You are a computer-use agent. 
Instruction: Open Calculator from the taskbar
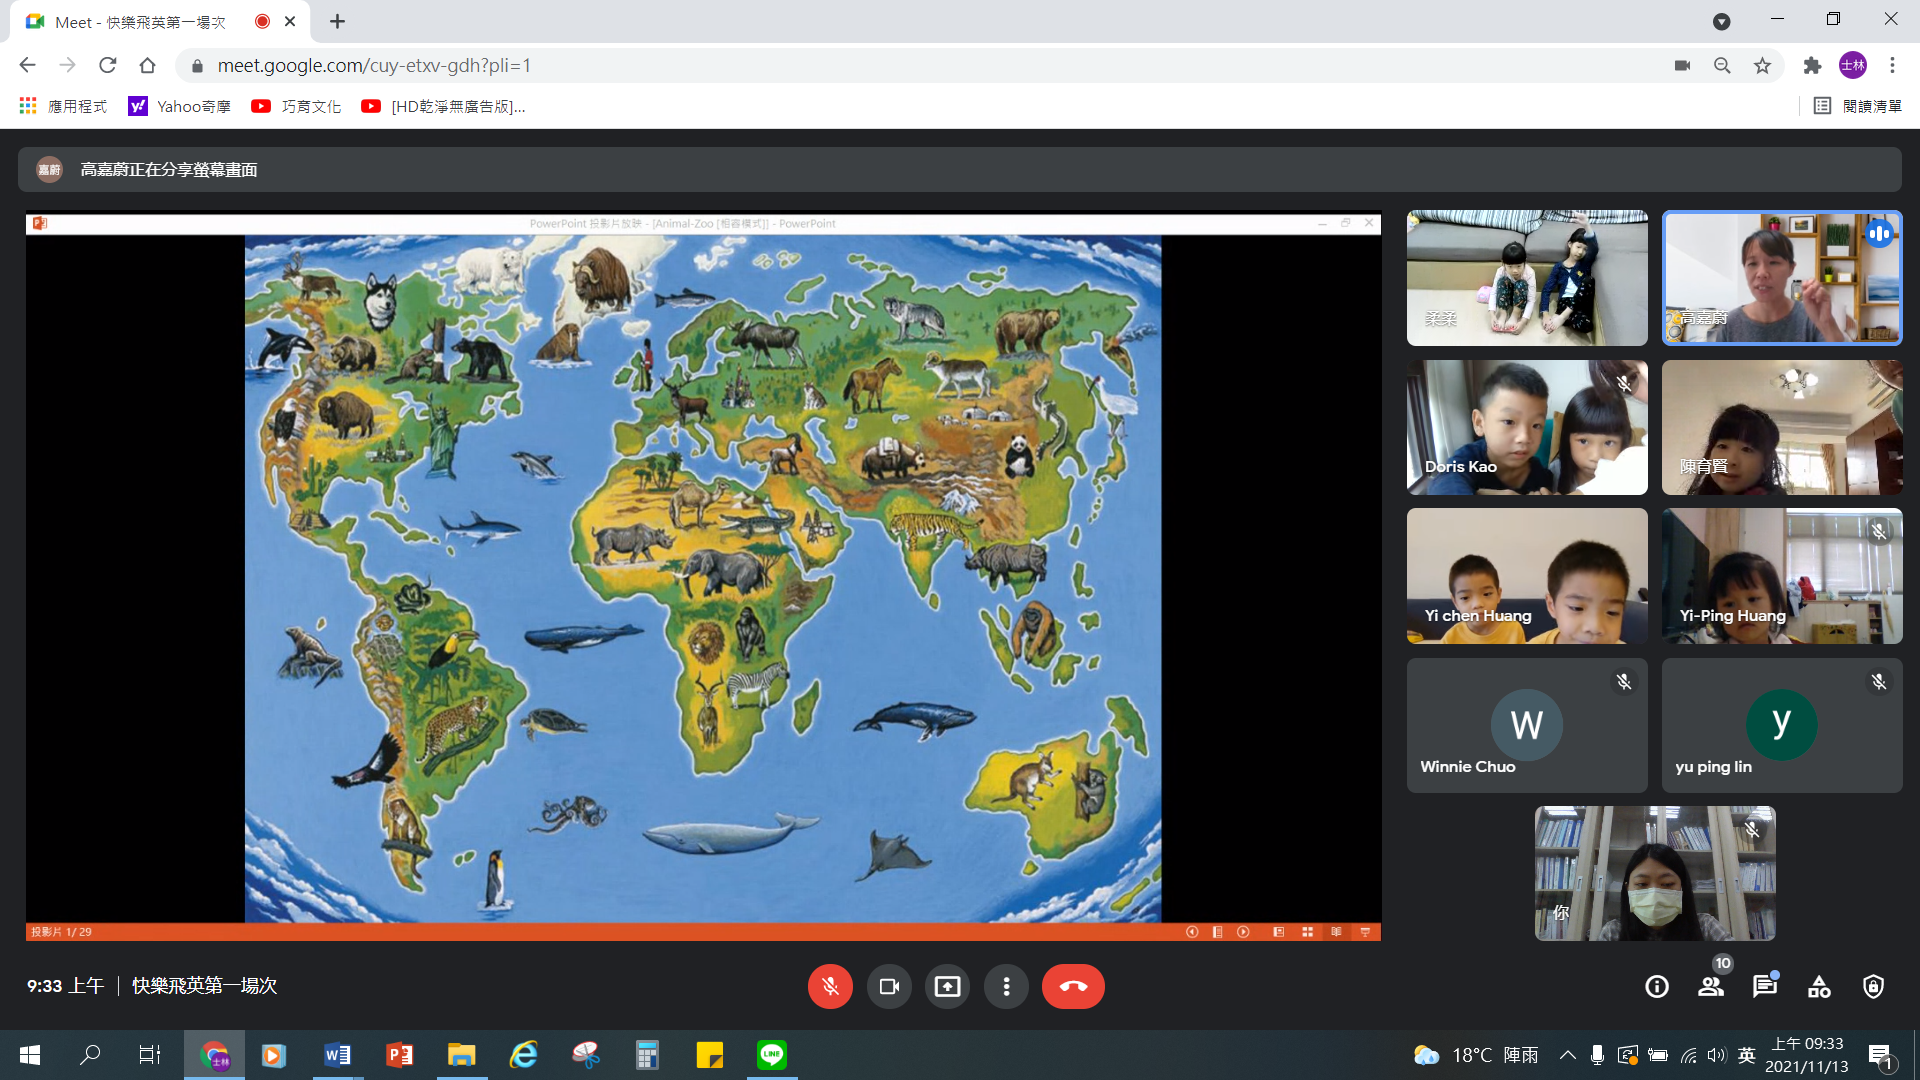(647, 1055)
